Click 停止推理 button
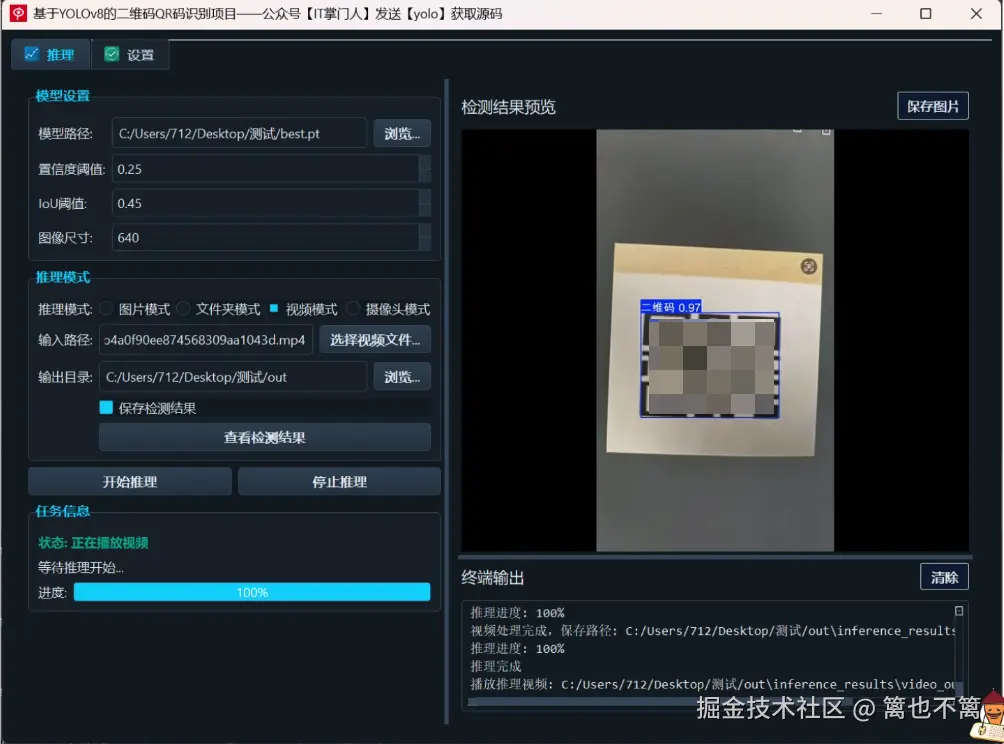Viewport: 1004px width, 744px height. pyautogui.click(x=339, y=481)
